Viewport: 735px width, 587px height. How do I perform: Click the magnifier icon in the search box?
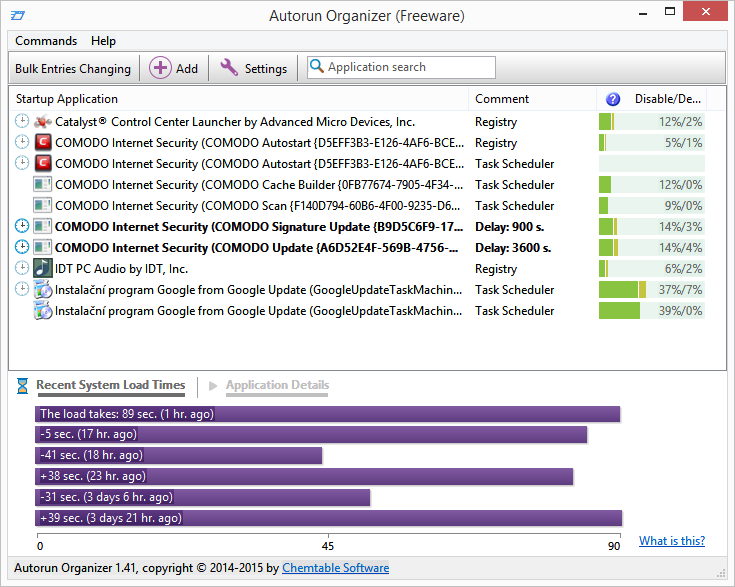coord(317,66)
